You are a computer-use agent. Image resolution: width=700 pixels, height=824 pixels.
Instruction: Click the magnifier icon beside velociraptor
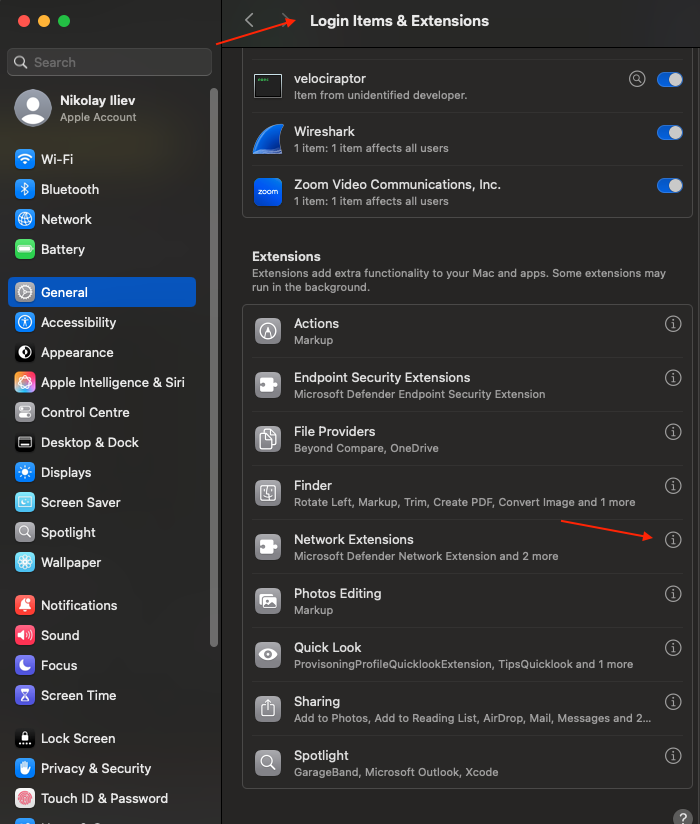pyautogui.click(x=637, y=79)
